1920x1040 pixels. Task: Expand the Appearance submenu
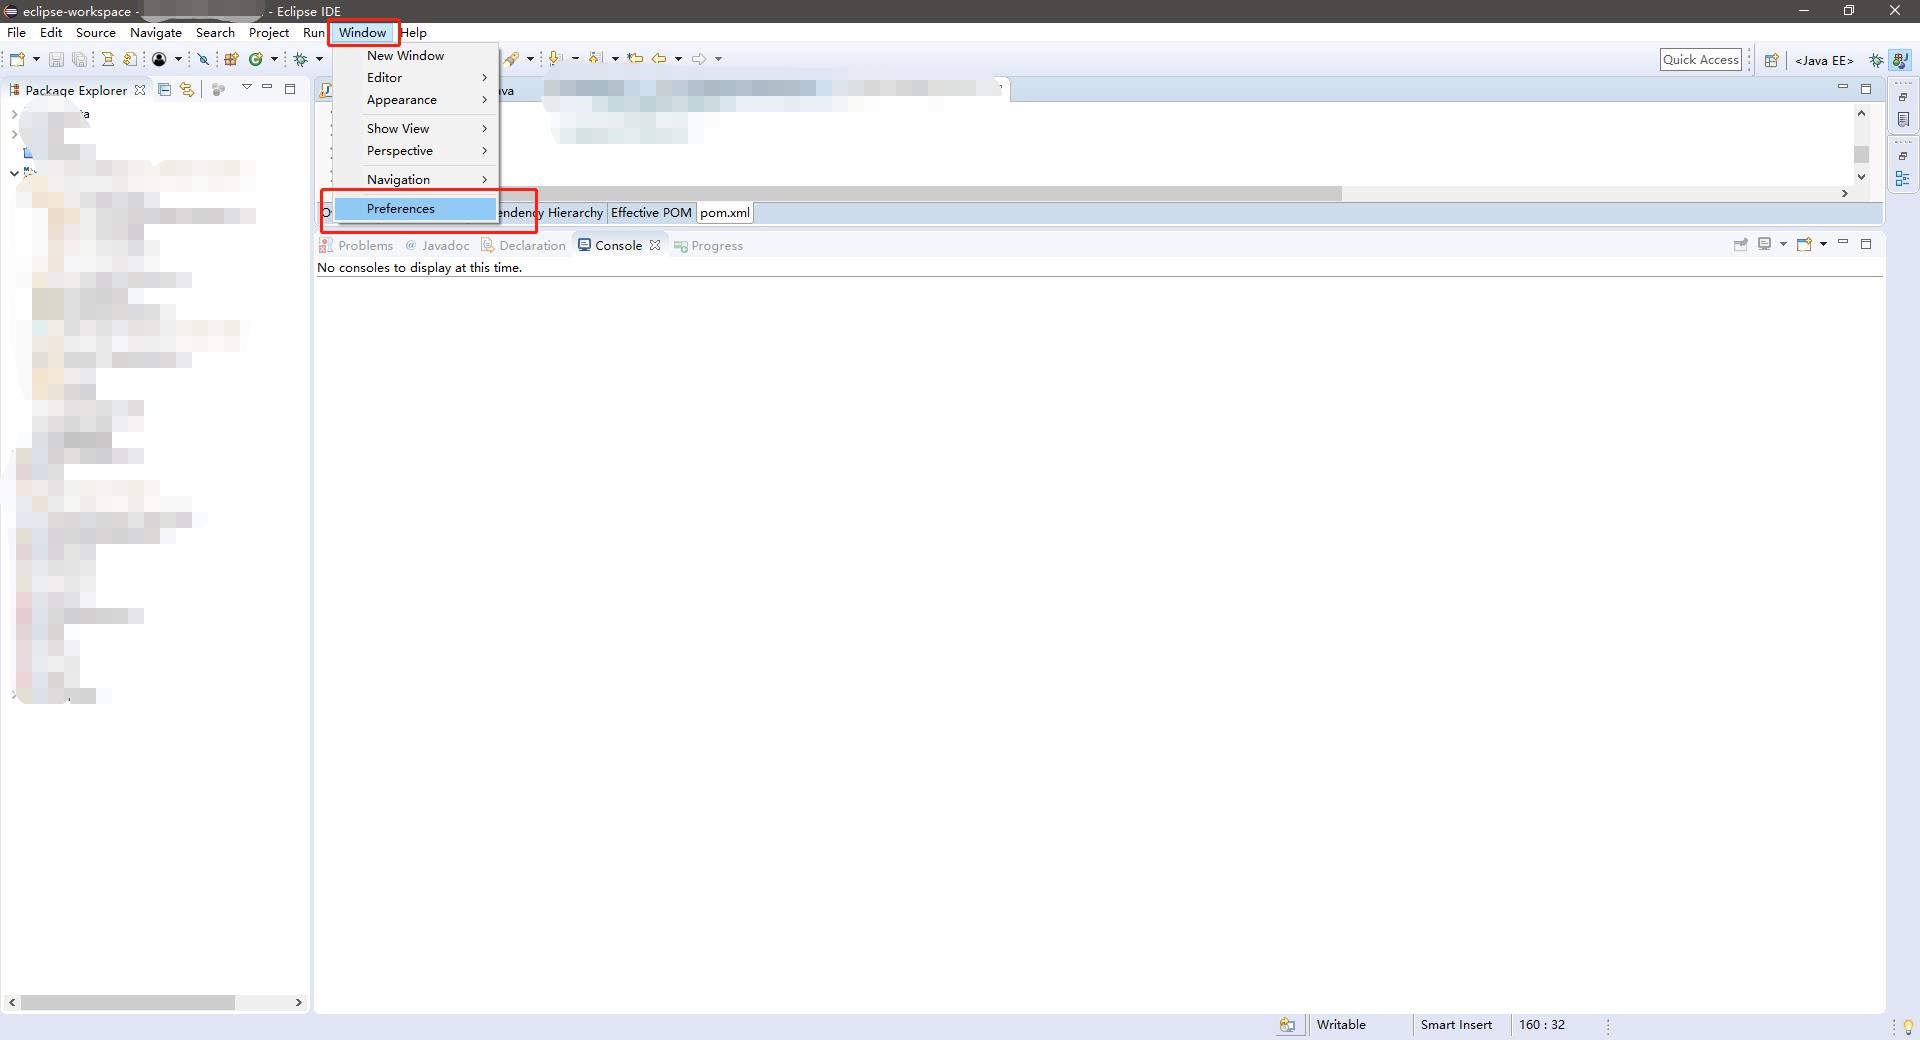click(417, 99)
